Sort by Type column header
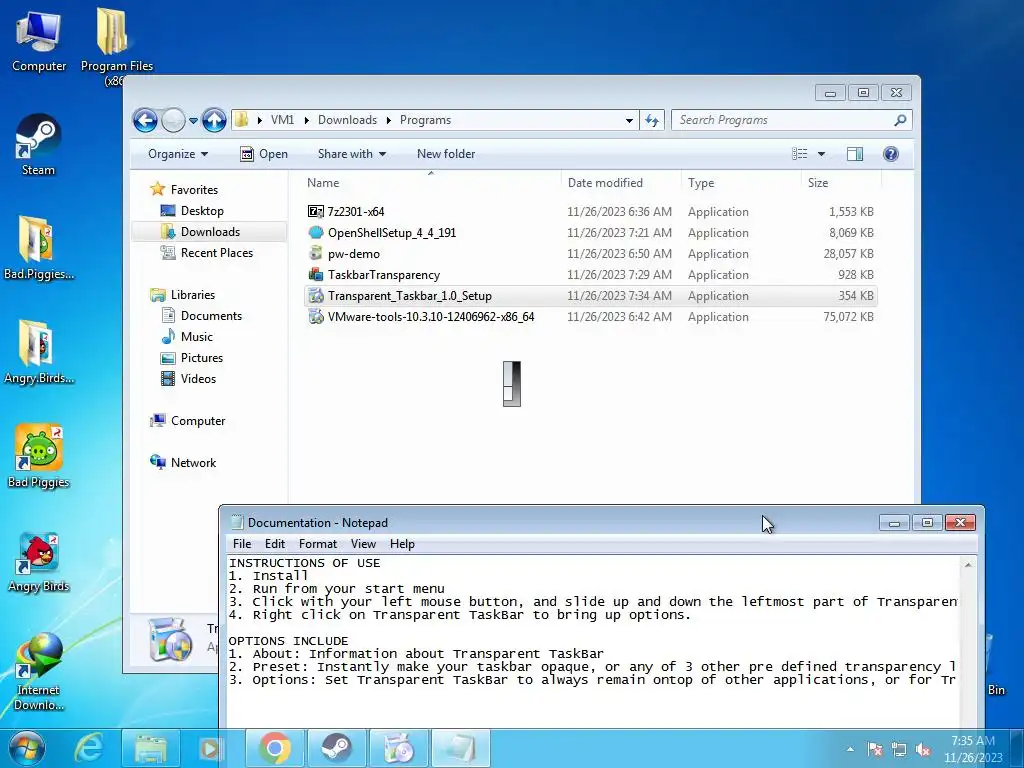Image resolution: width=1024 pixels, height=768 pixels. click(x=741, y=183)
